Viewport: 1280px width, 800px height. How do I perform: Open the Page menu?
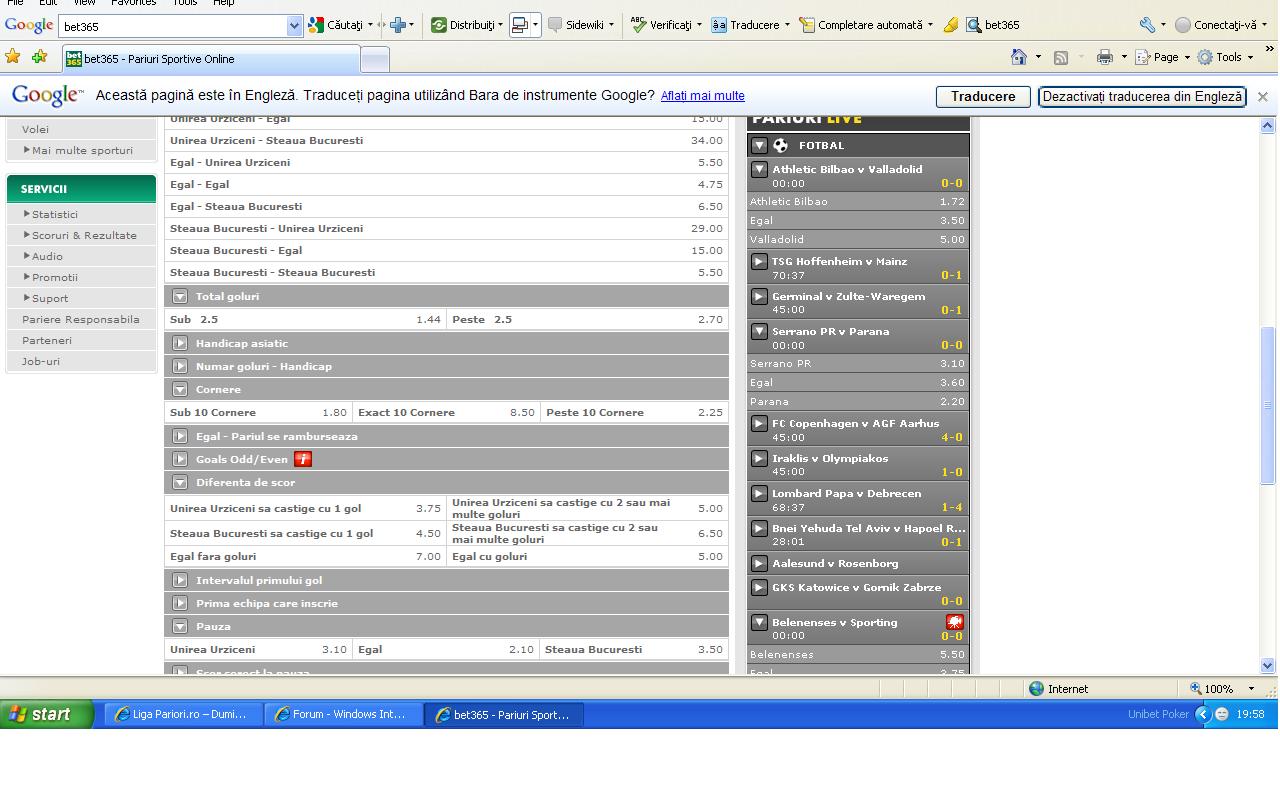tap(1164, 57)
